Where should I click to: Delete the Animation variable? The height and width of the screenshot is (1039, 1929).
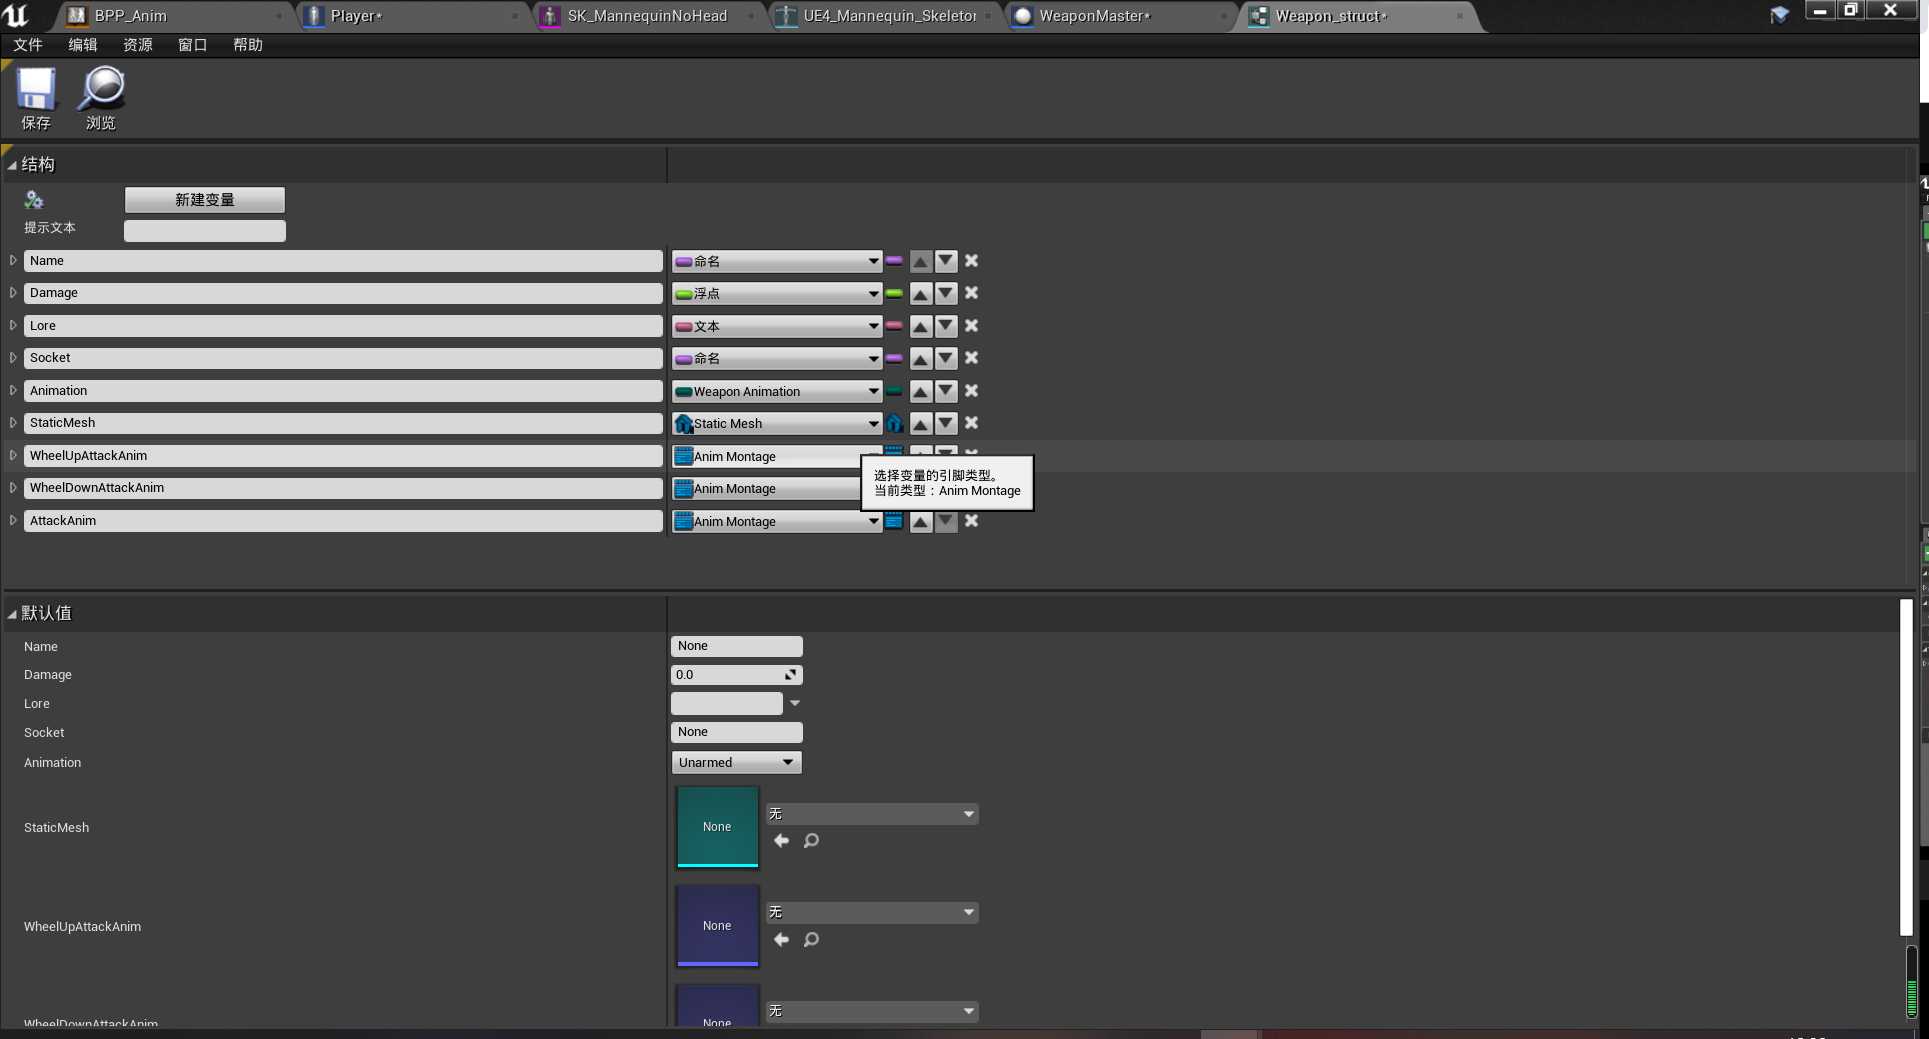971,391
